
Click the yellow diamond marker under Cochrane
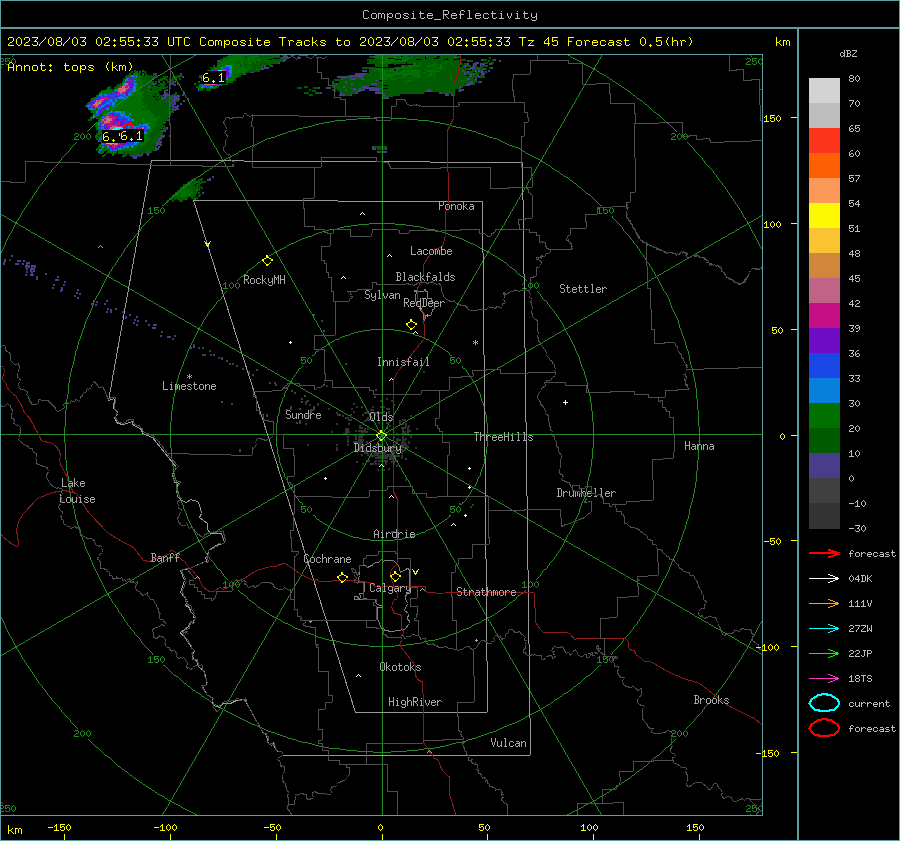(x=342, y=577)
